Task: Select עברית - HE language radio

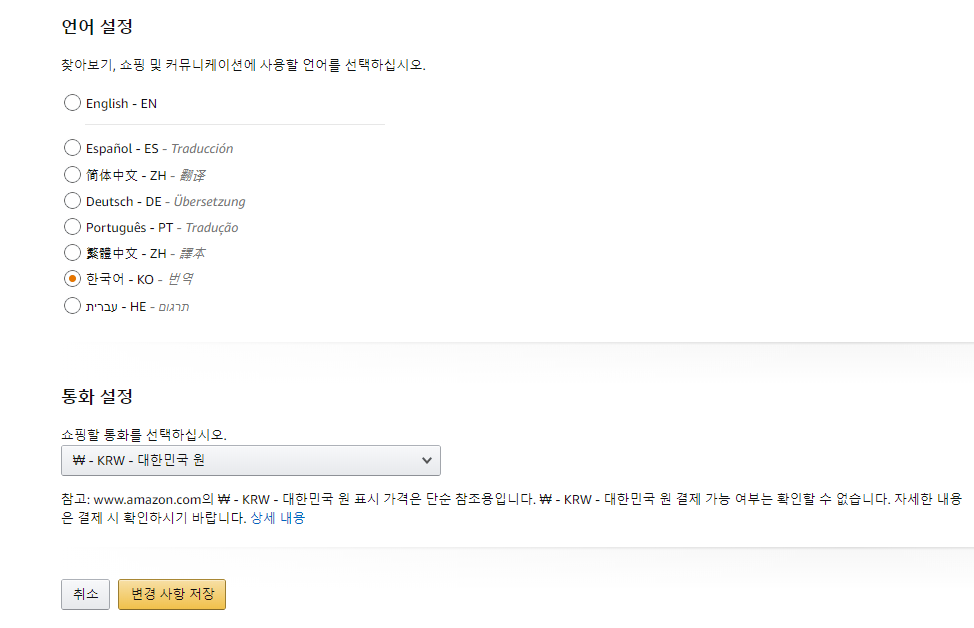Action: [72, 306]
